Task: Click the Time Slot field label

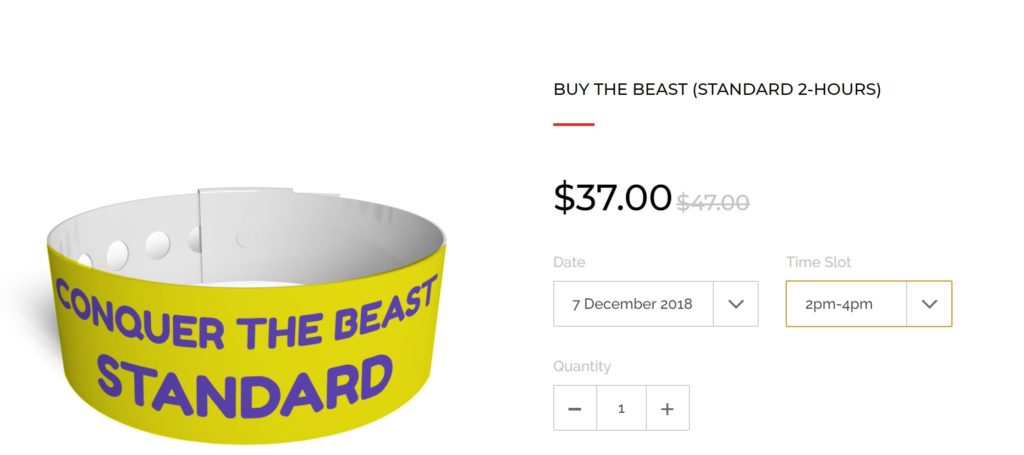Action: tap(818, 262)
